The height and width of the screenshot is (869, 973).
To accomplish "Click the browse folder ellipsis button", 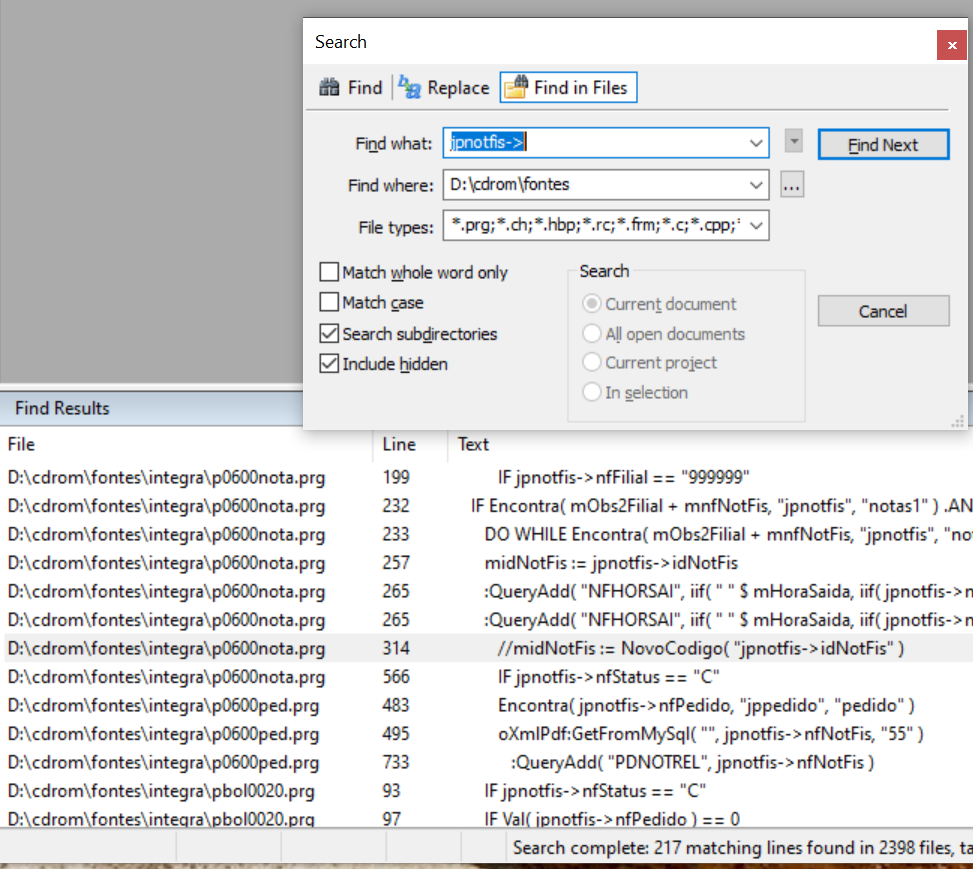I will tap(792, 185).
